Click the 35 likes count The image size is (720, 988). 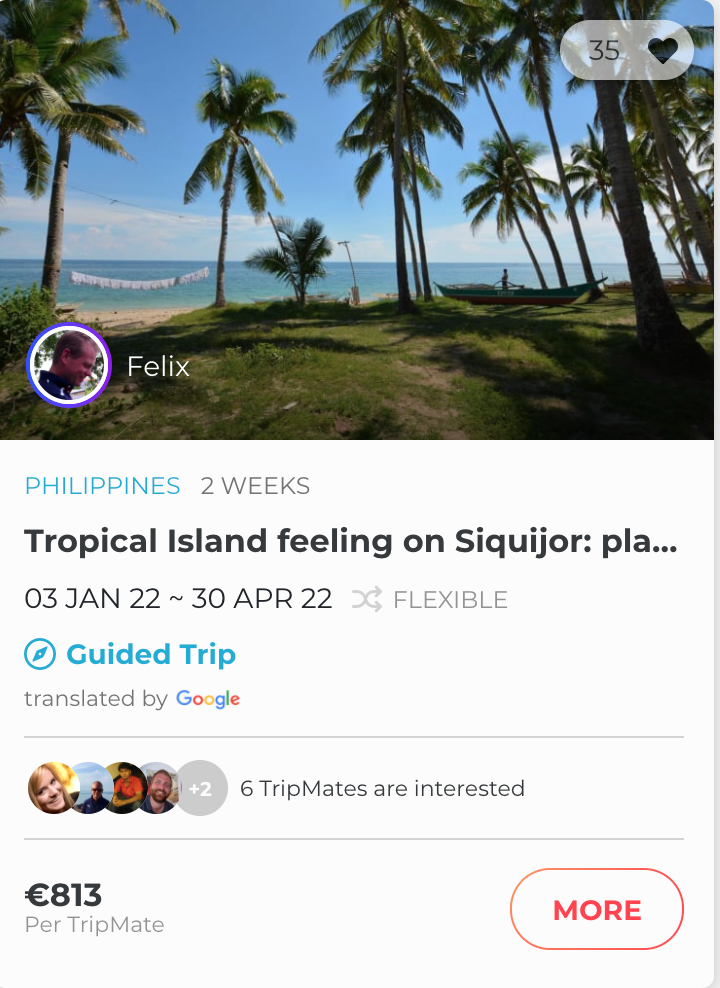pos(604,50)
